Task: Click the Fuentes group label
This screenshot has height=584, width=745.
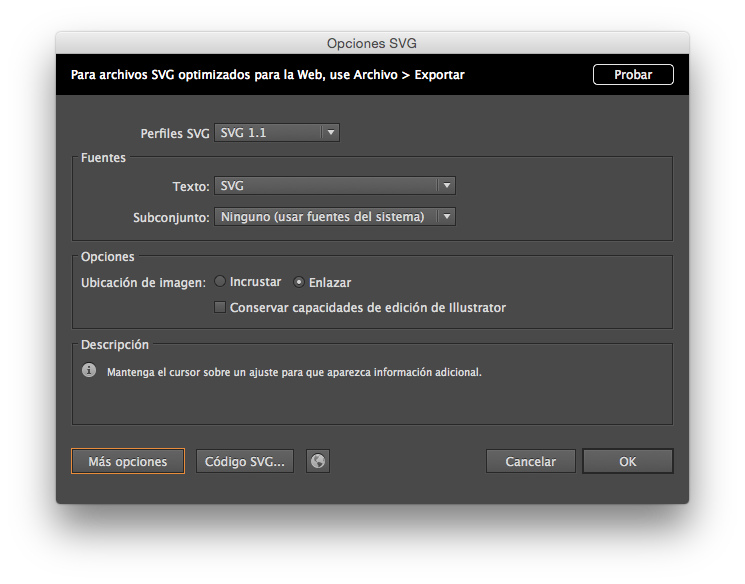Action: [103, 158]
